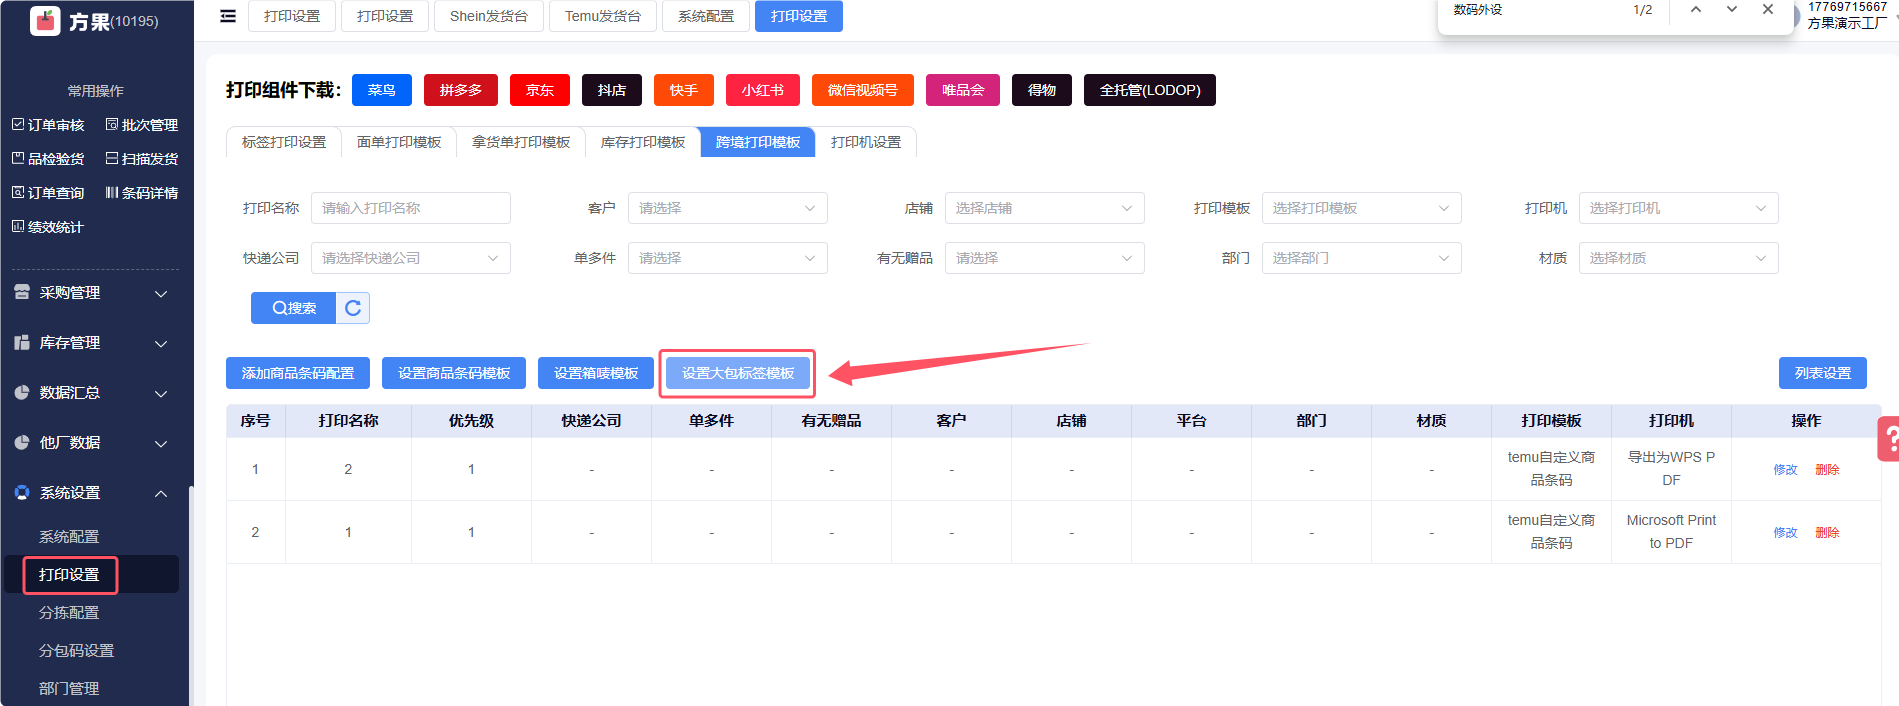Click the red help question icon

[1889, 438]
